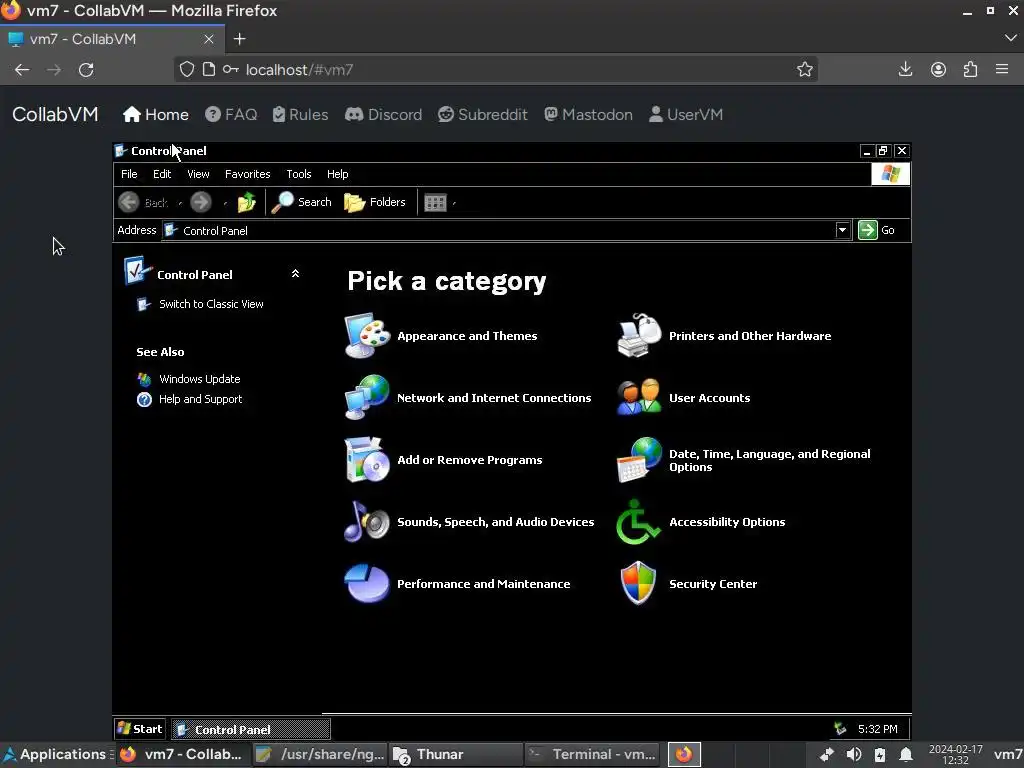Open the Favorites menu
Viewport: 1024px width, 768px height.
click(248, 174)
